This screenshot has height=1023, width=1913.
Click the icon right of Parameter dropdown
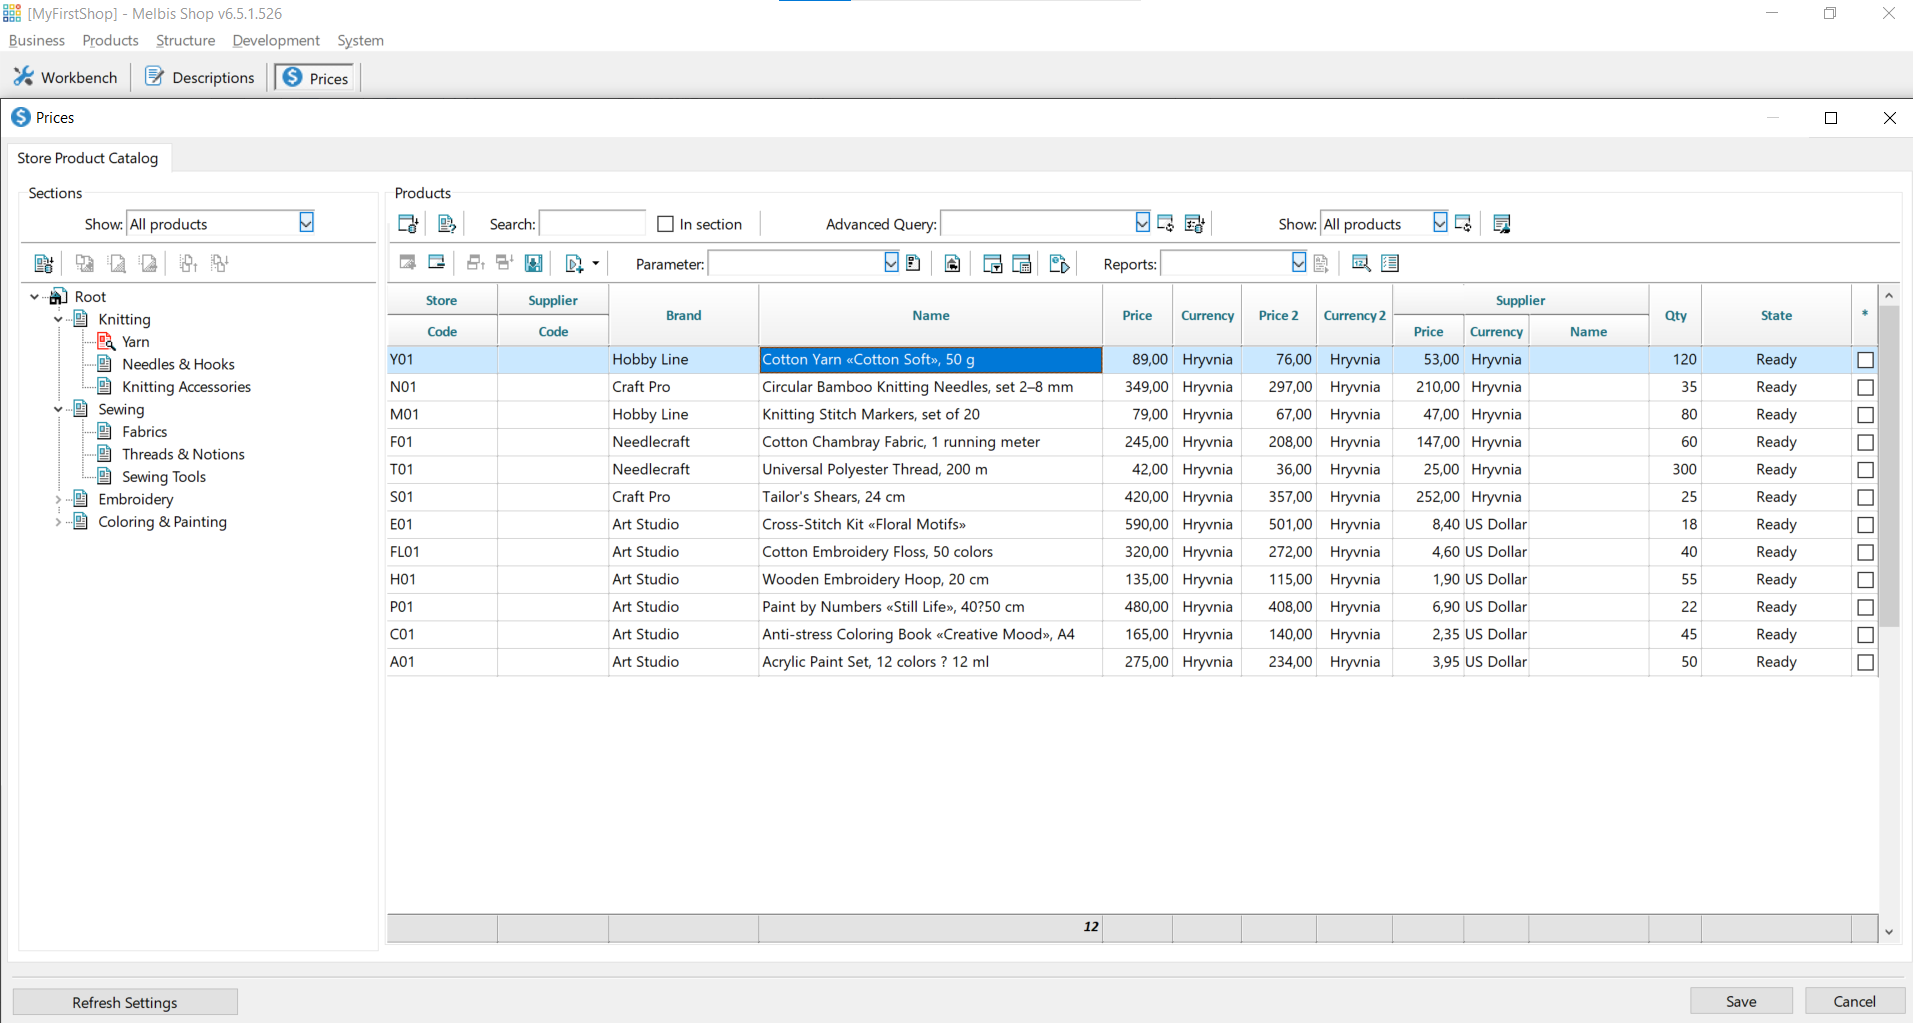click(x=913, y=263)
